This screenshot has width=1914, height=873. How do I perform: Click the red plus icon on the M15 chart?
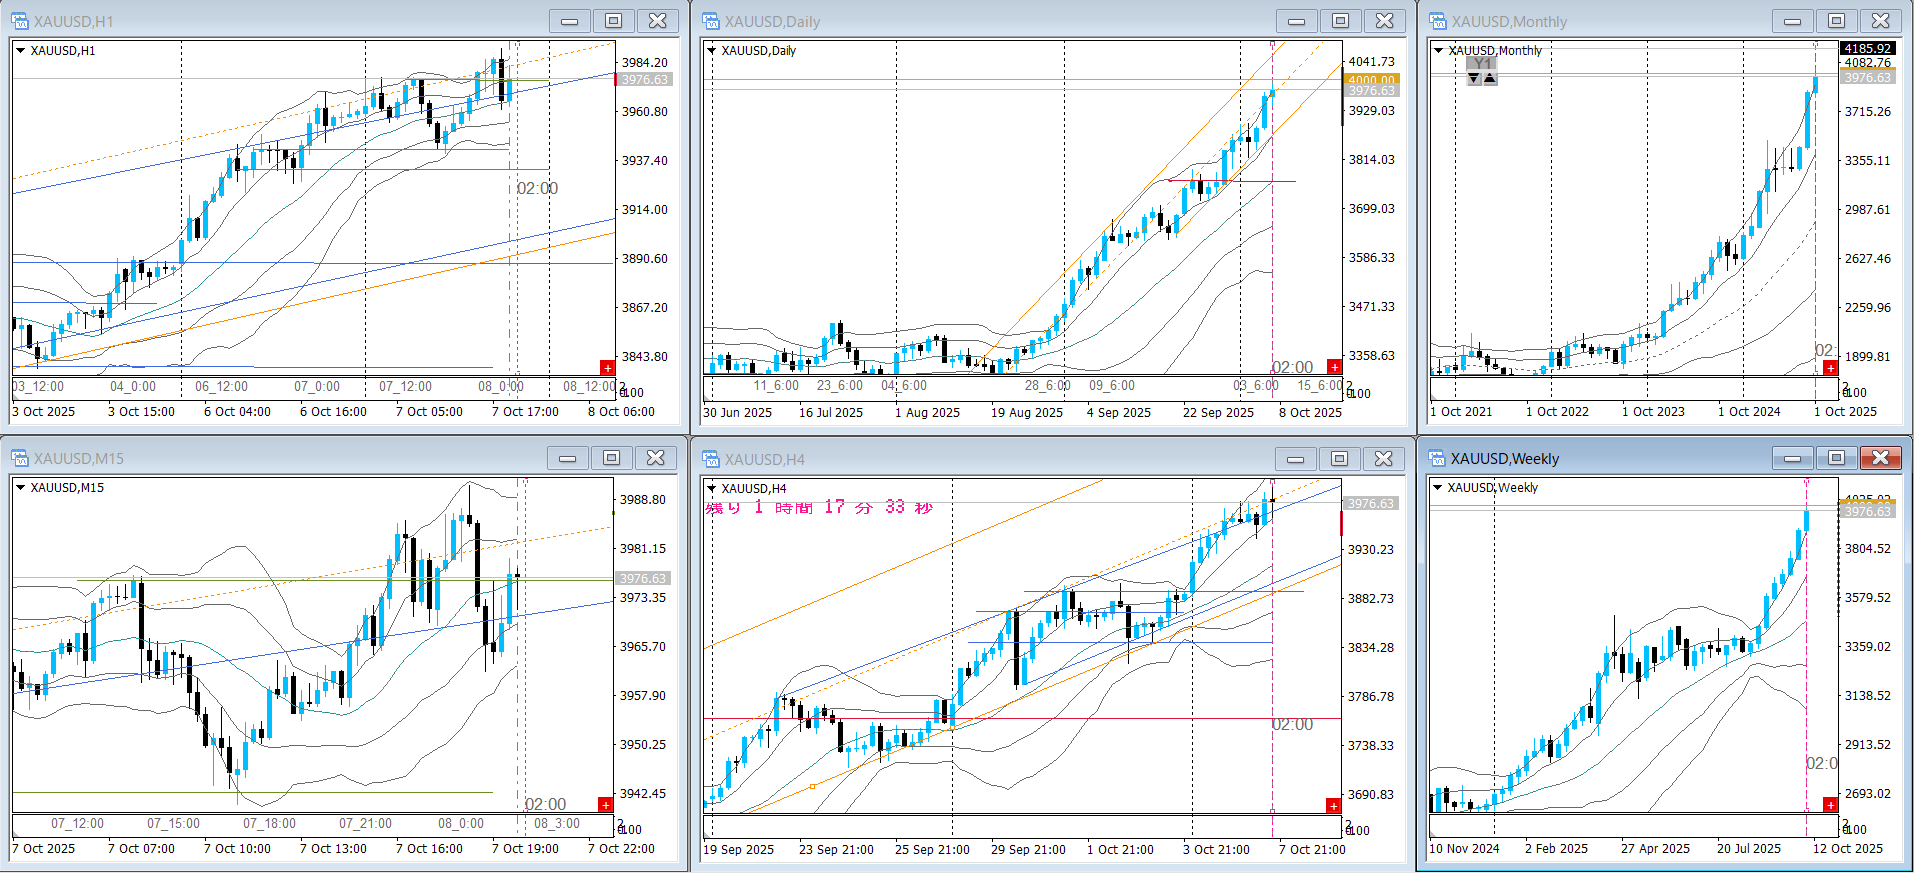[x=605, y=804]
